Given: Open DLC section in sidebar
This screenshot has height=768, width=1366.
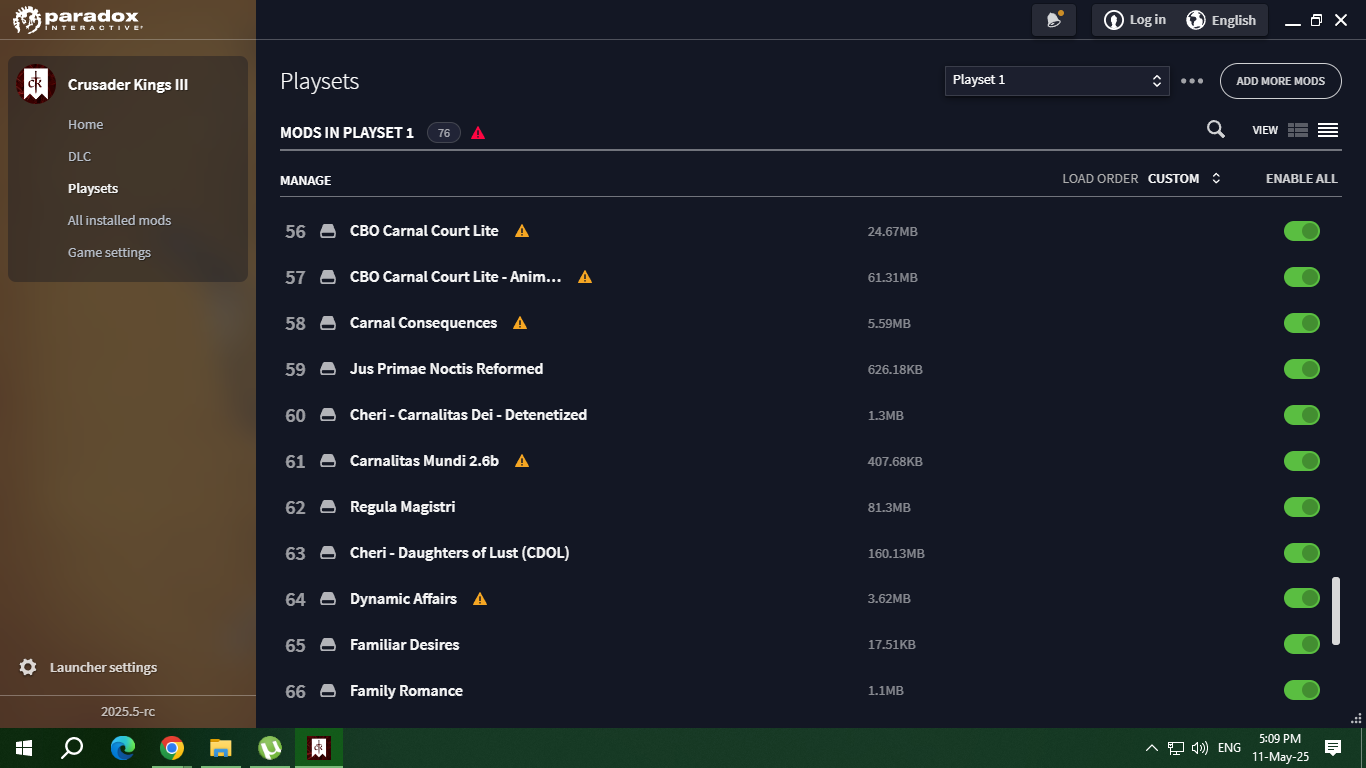Looking at the screenshot, I should pos(79,156).
